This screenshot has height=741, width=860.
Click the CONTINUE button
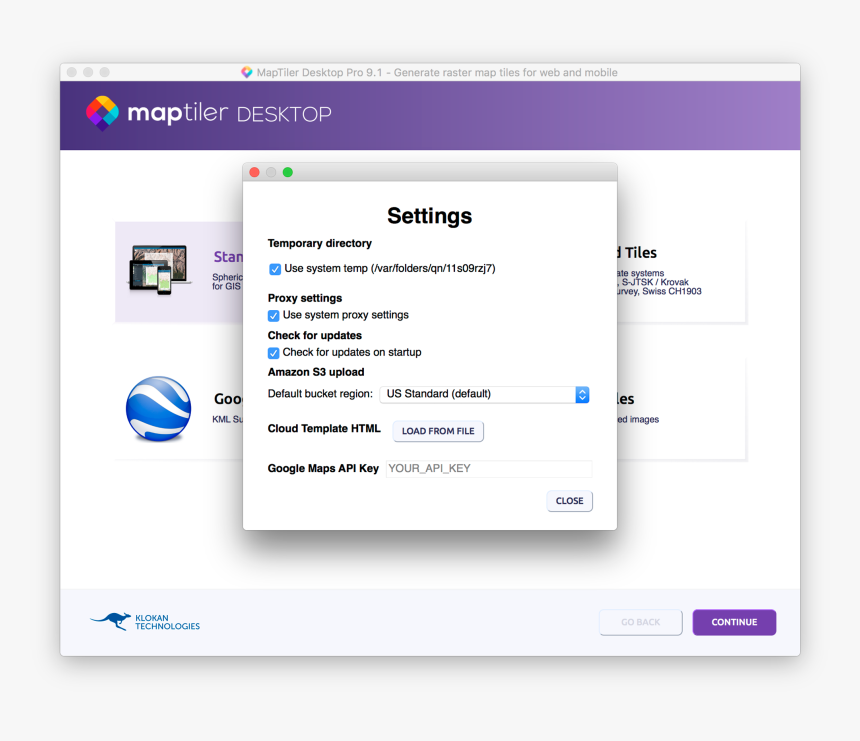pyautogui.click(x=734, y=622)
